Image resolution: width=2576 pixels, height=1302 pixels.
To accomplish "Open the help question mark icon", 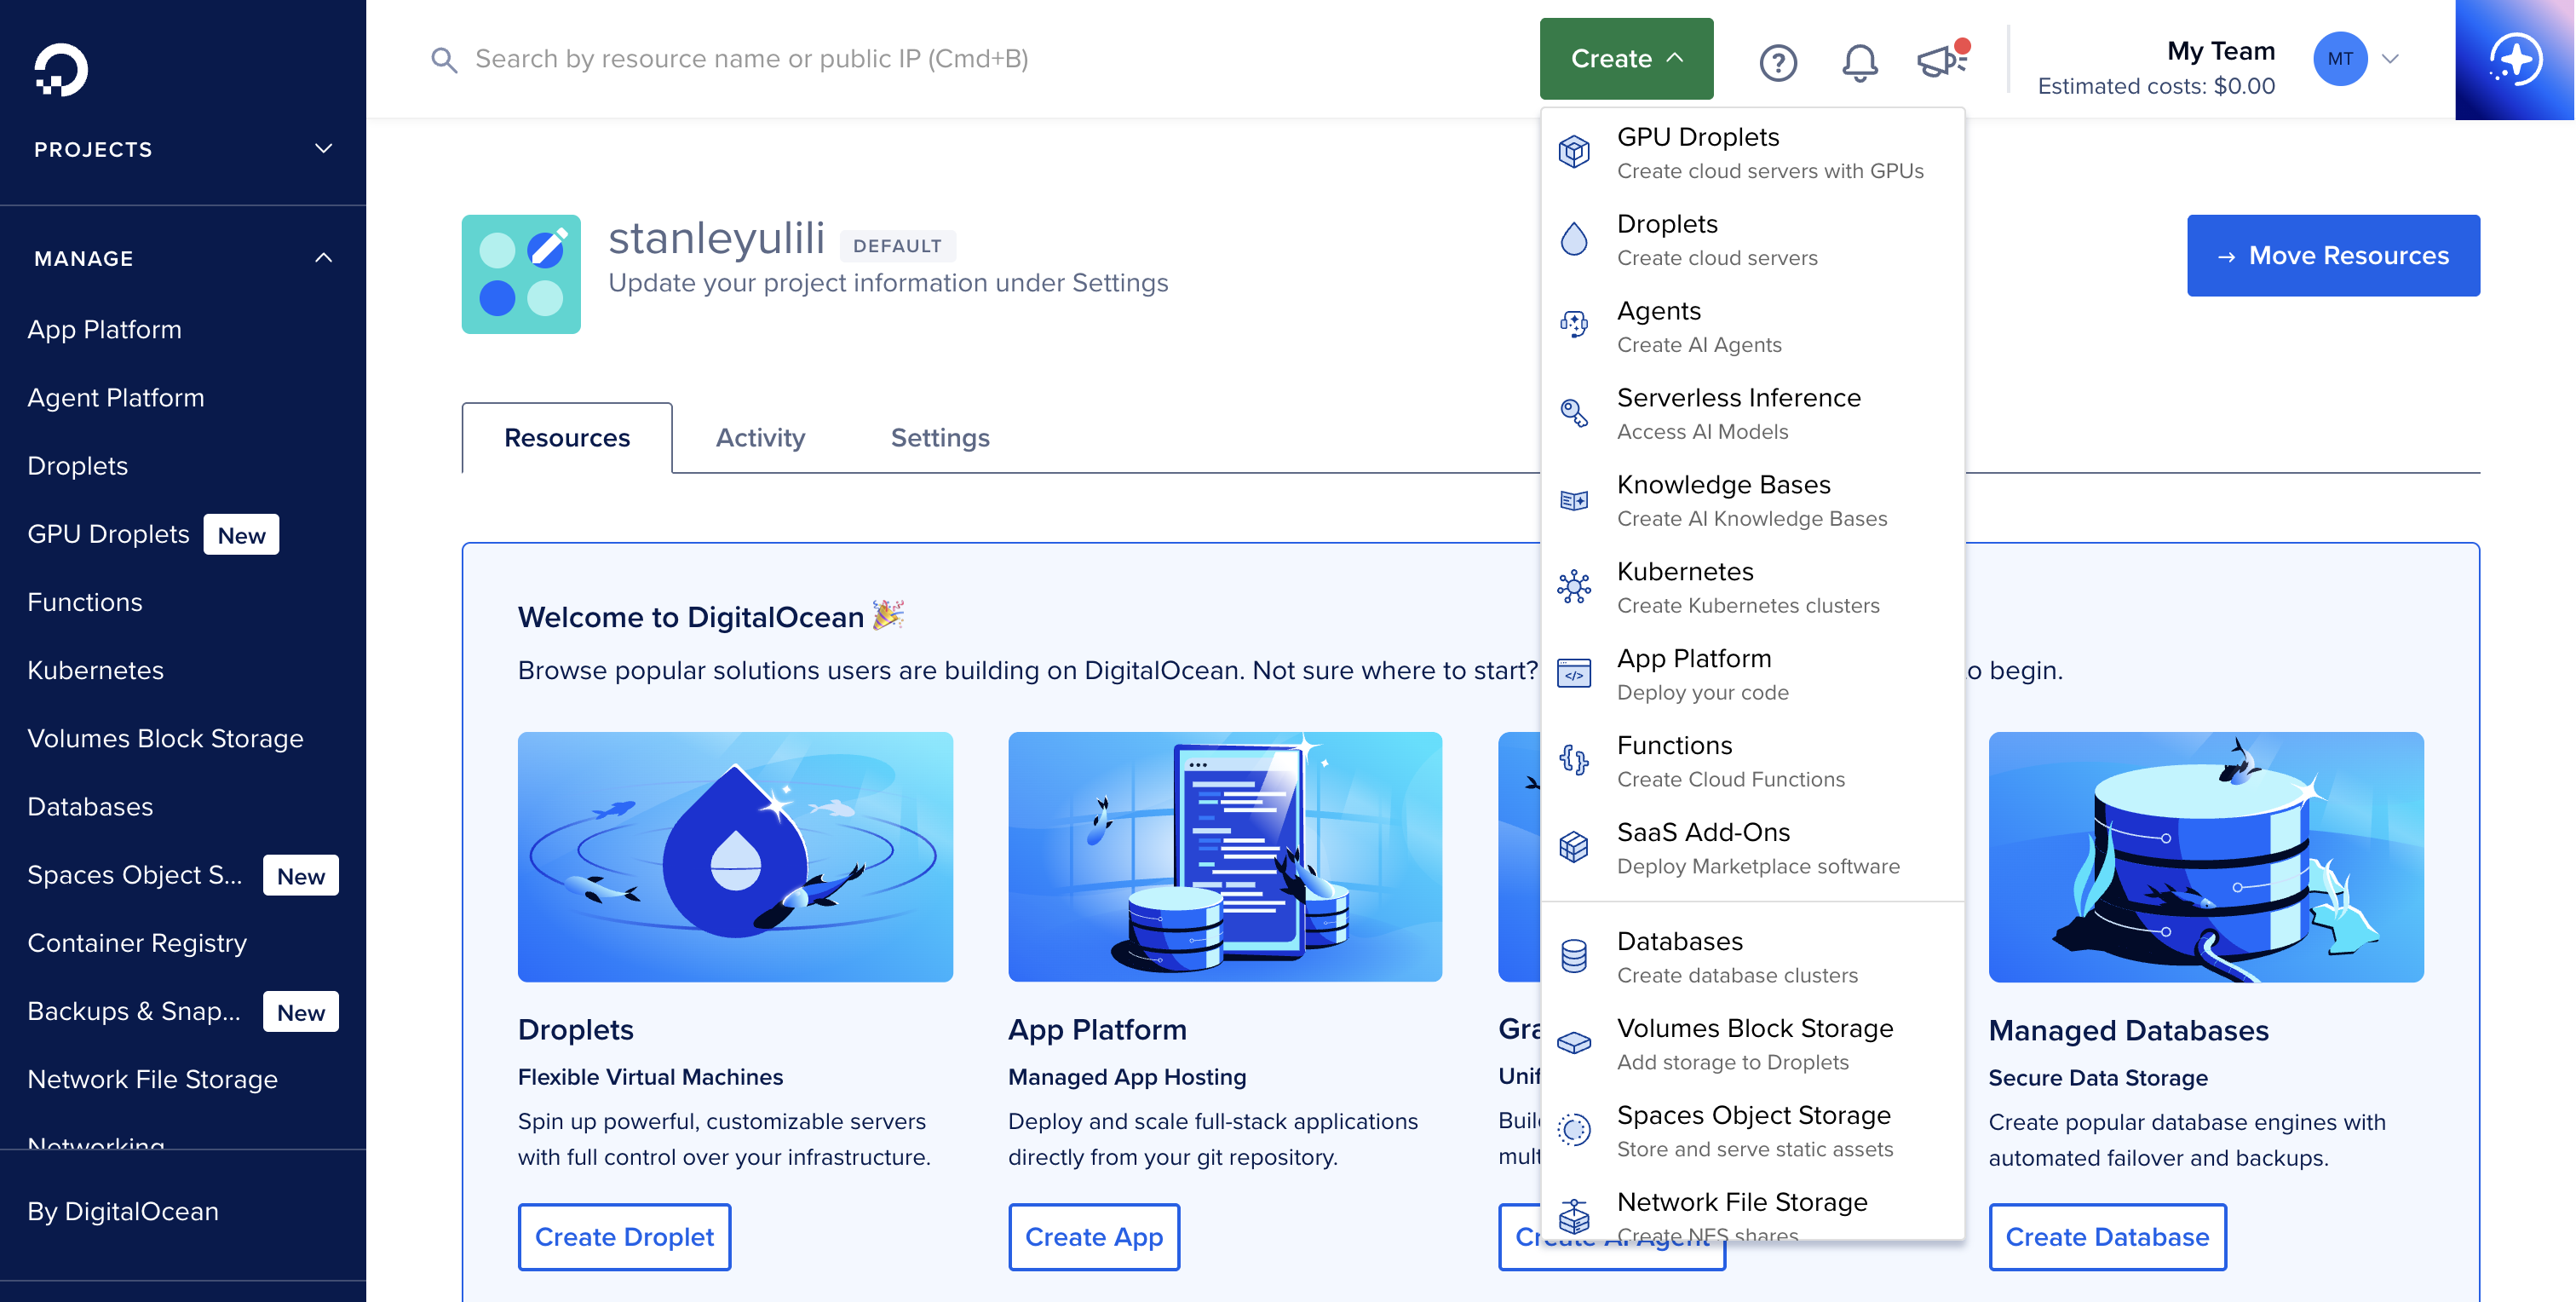I will pos(1778,62).
